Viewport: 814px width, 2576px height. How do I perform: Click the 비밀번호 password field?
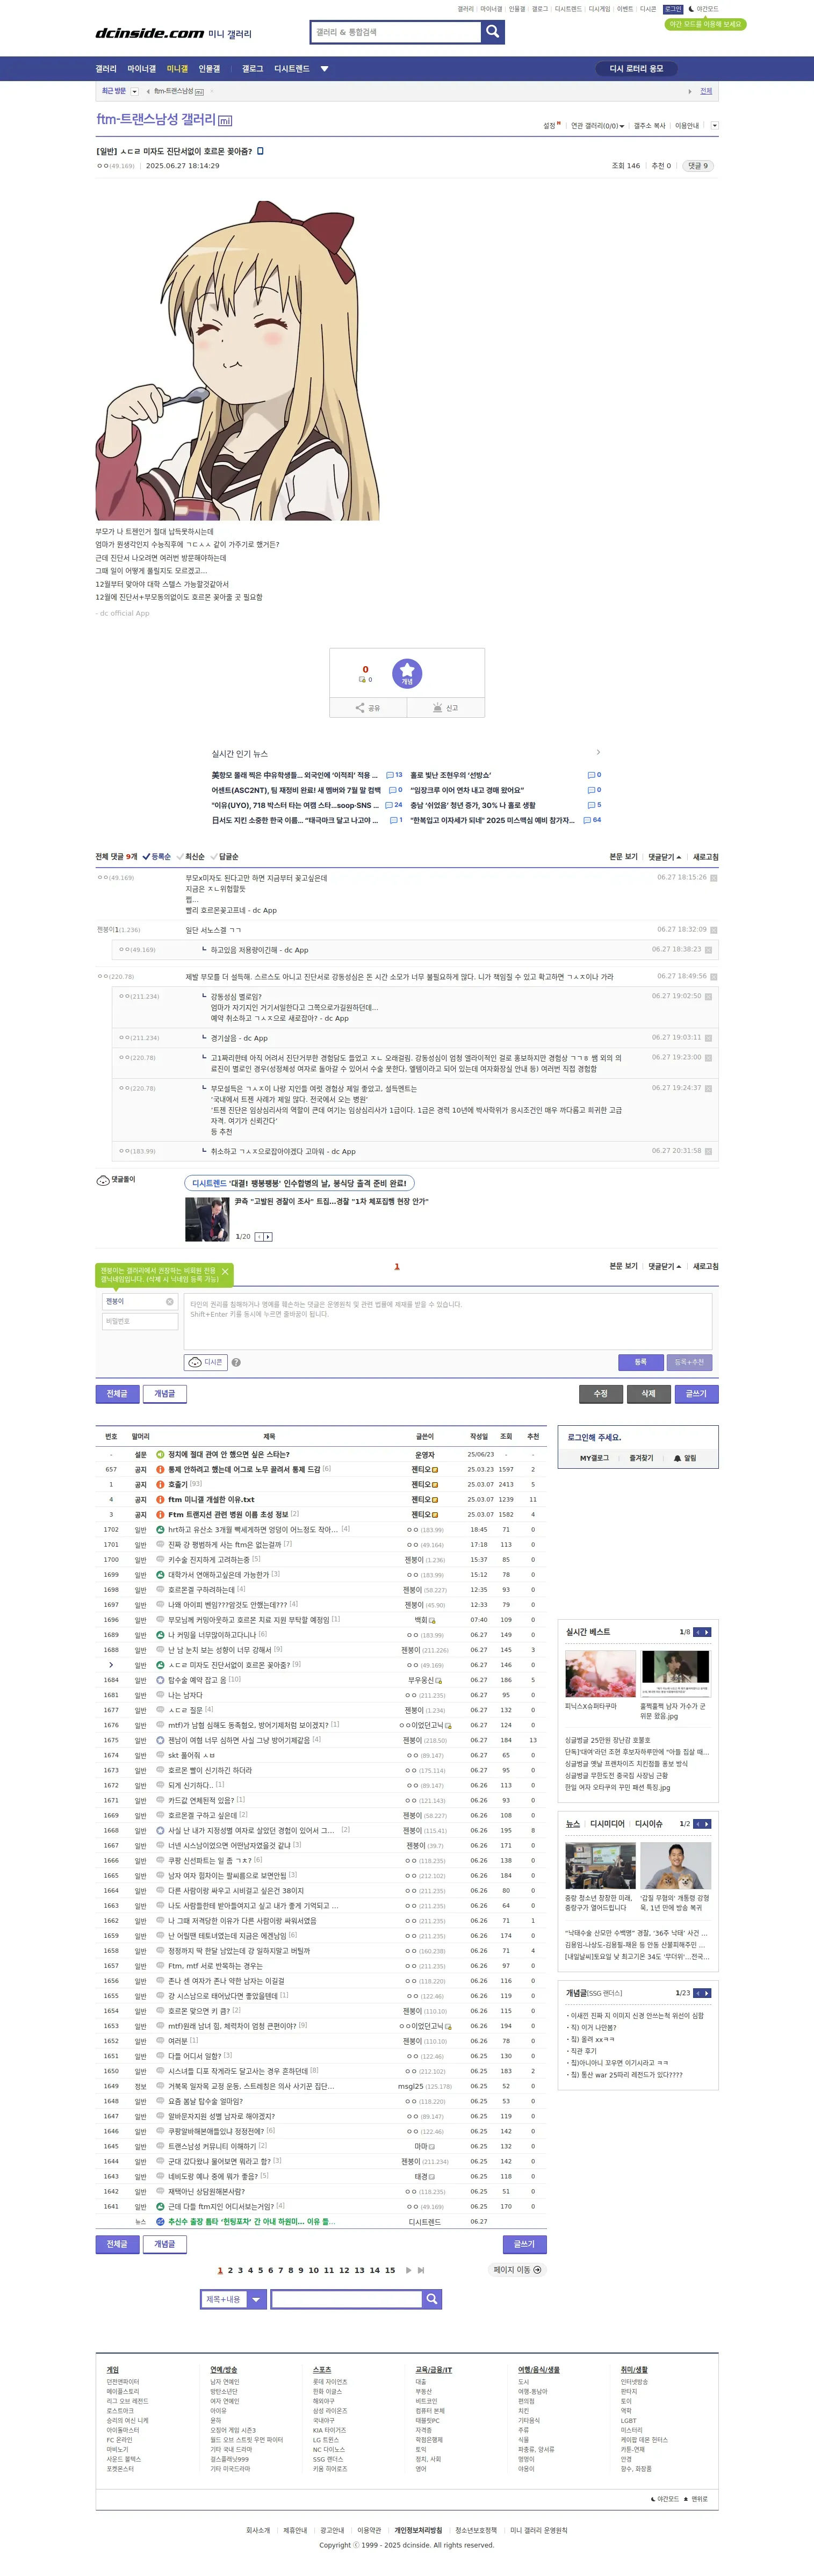coord(140,1321)
